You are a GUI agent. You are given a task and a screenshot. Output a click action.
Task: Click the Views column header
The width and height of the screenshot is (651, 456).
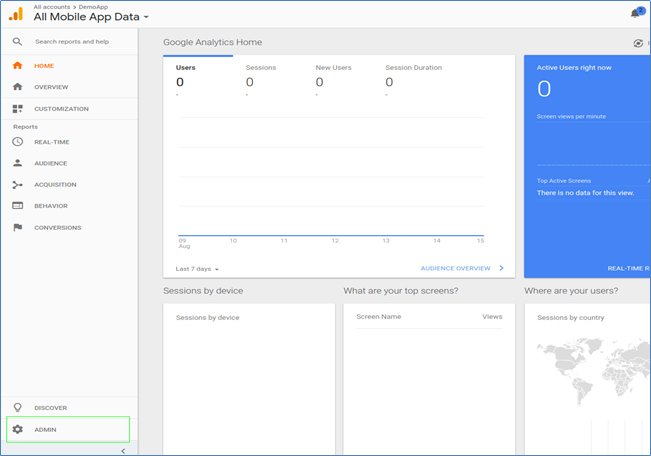[492, 316]
